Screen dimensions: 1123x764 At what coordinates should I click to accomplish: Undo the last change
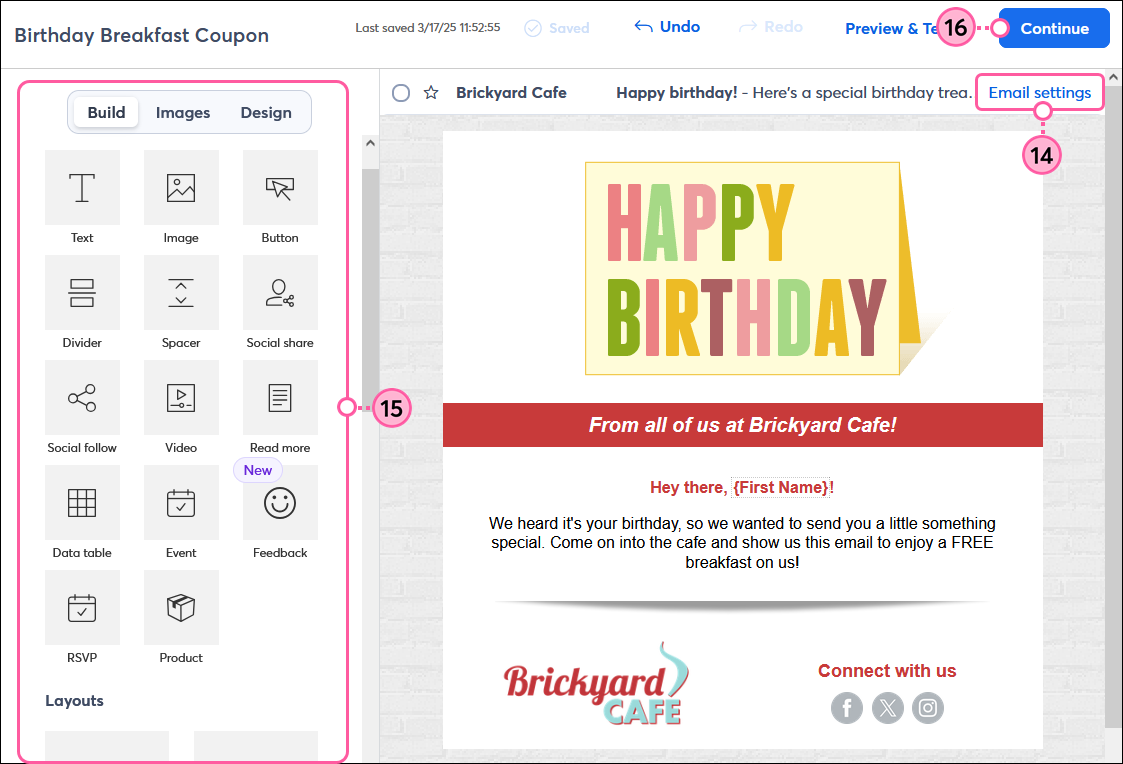pos(667,27)
